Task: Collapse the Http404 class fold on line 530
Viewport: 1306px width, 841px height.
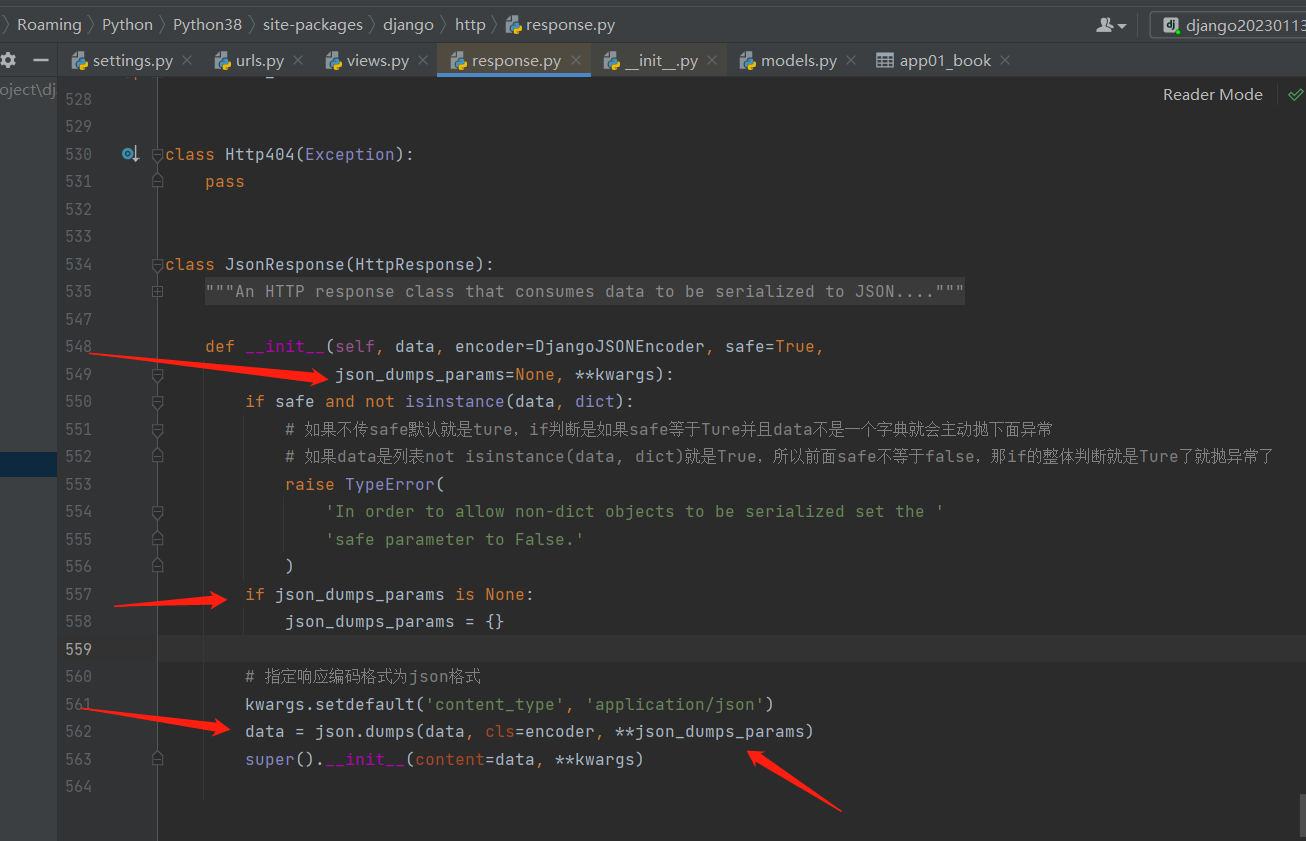Action: [x=157, y=155]
